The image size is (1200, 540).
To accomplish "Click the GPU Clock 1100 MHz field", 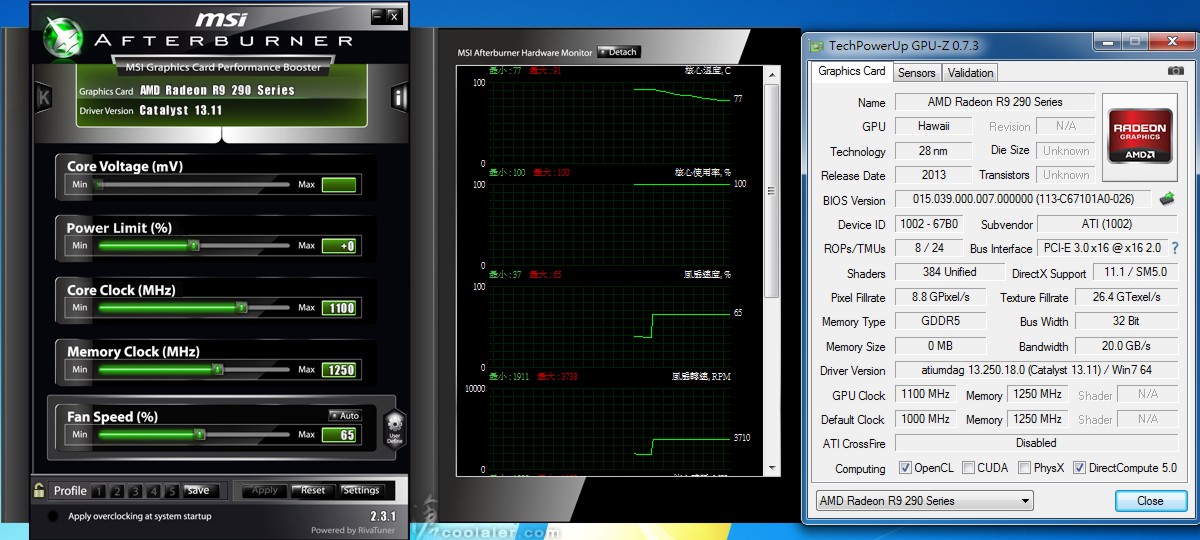I will coord(925,395).
